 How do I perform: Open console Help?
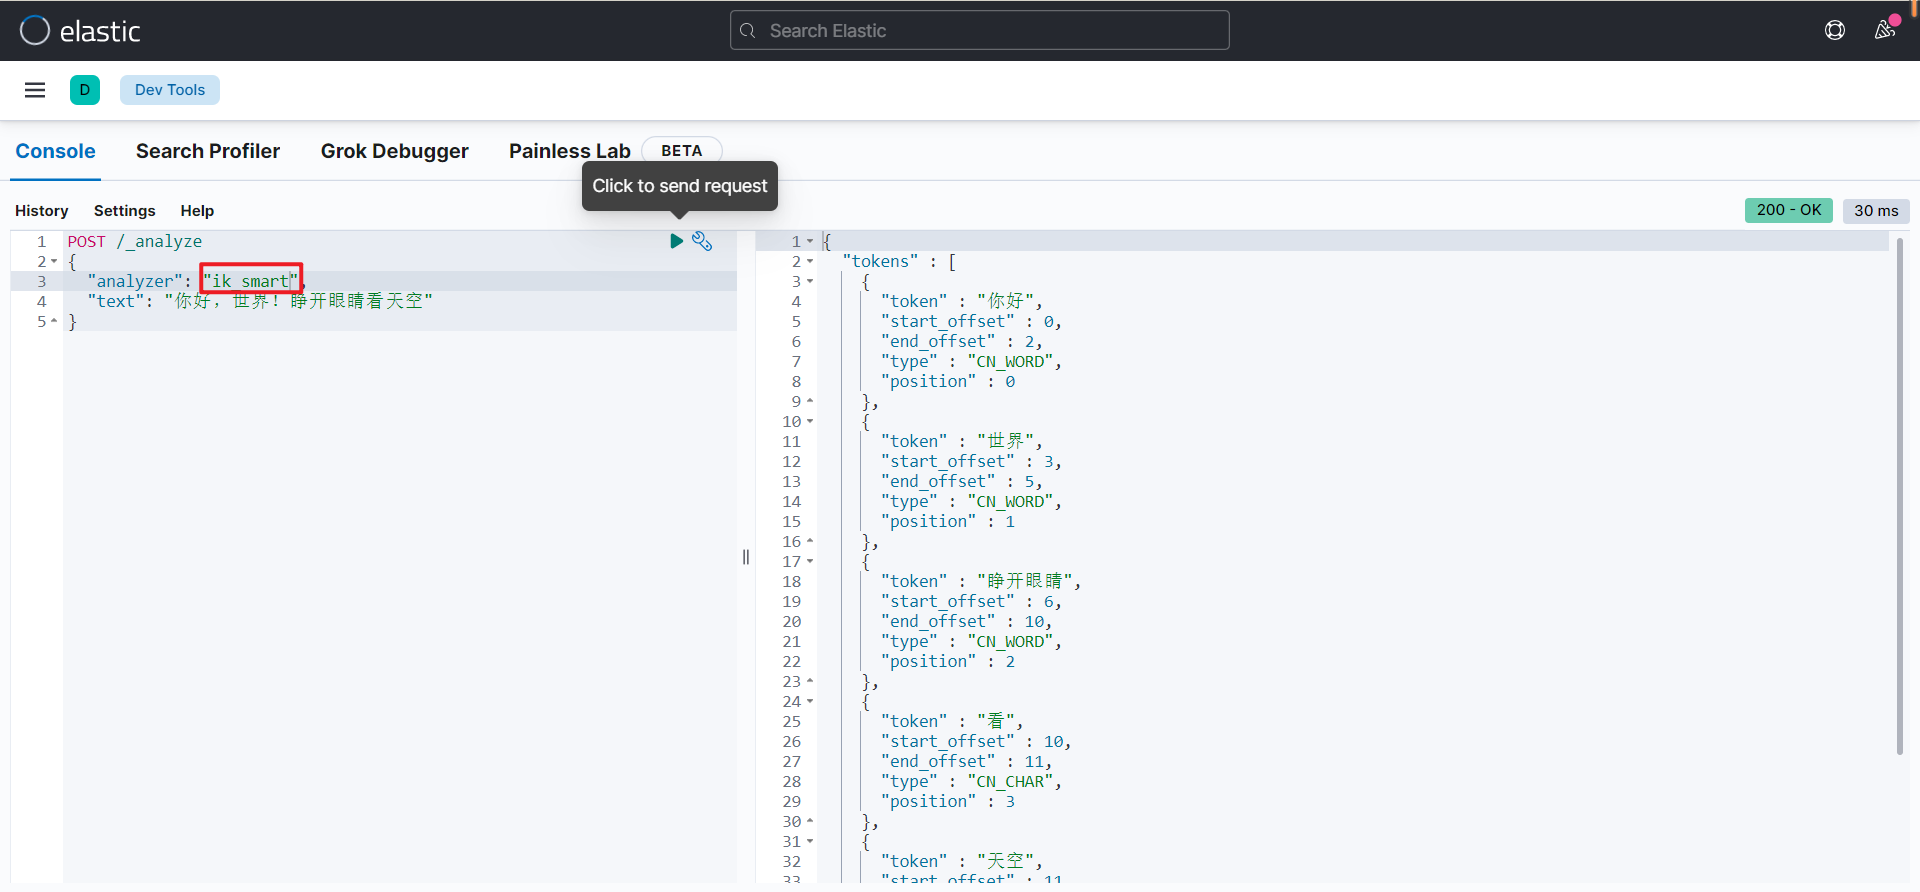(x=197, y=211)
